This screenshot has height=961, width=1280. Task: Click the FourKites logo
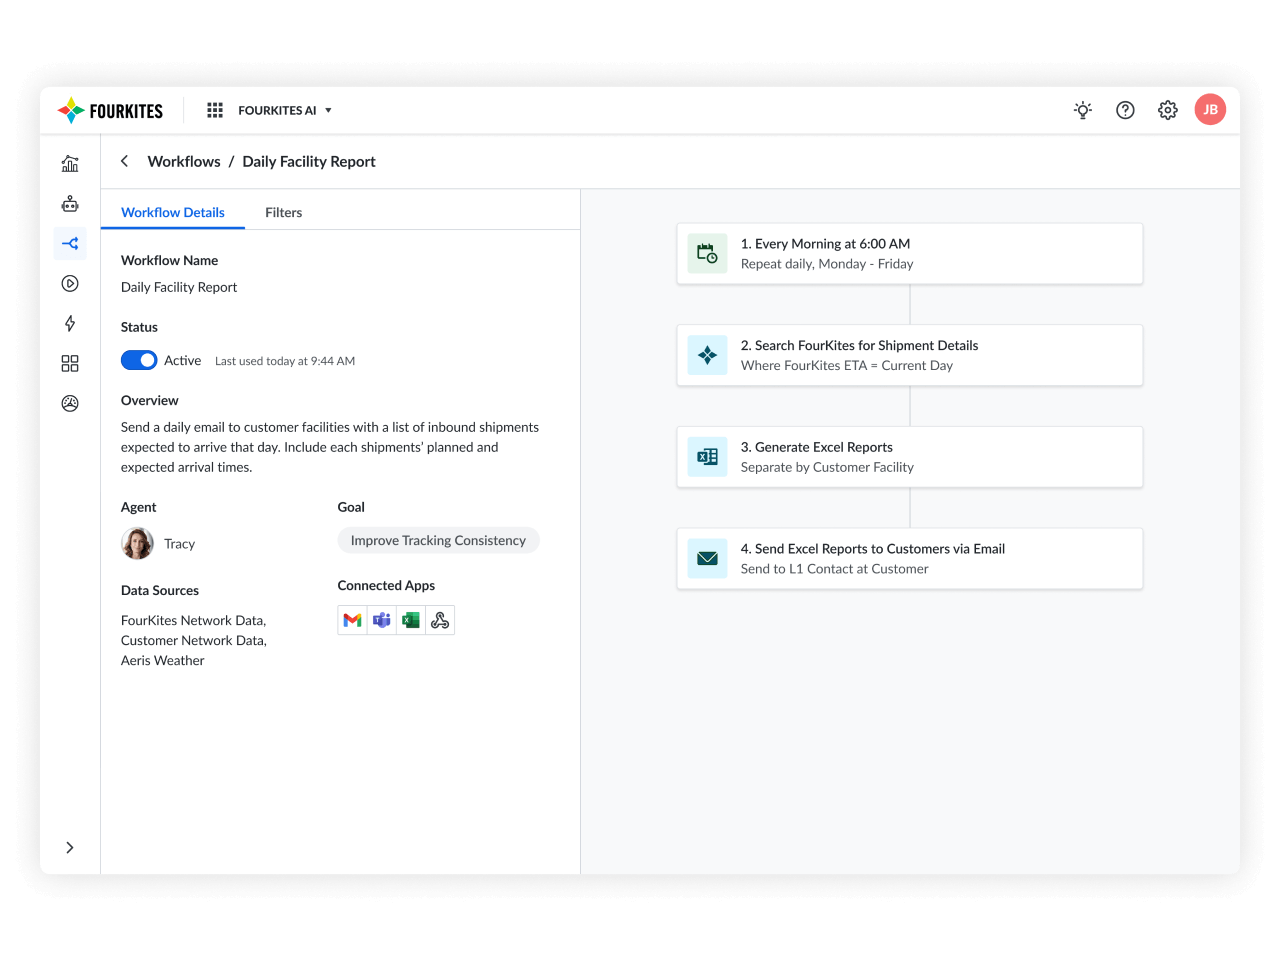click(110, 111)
